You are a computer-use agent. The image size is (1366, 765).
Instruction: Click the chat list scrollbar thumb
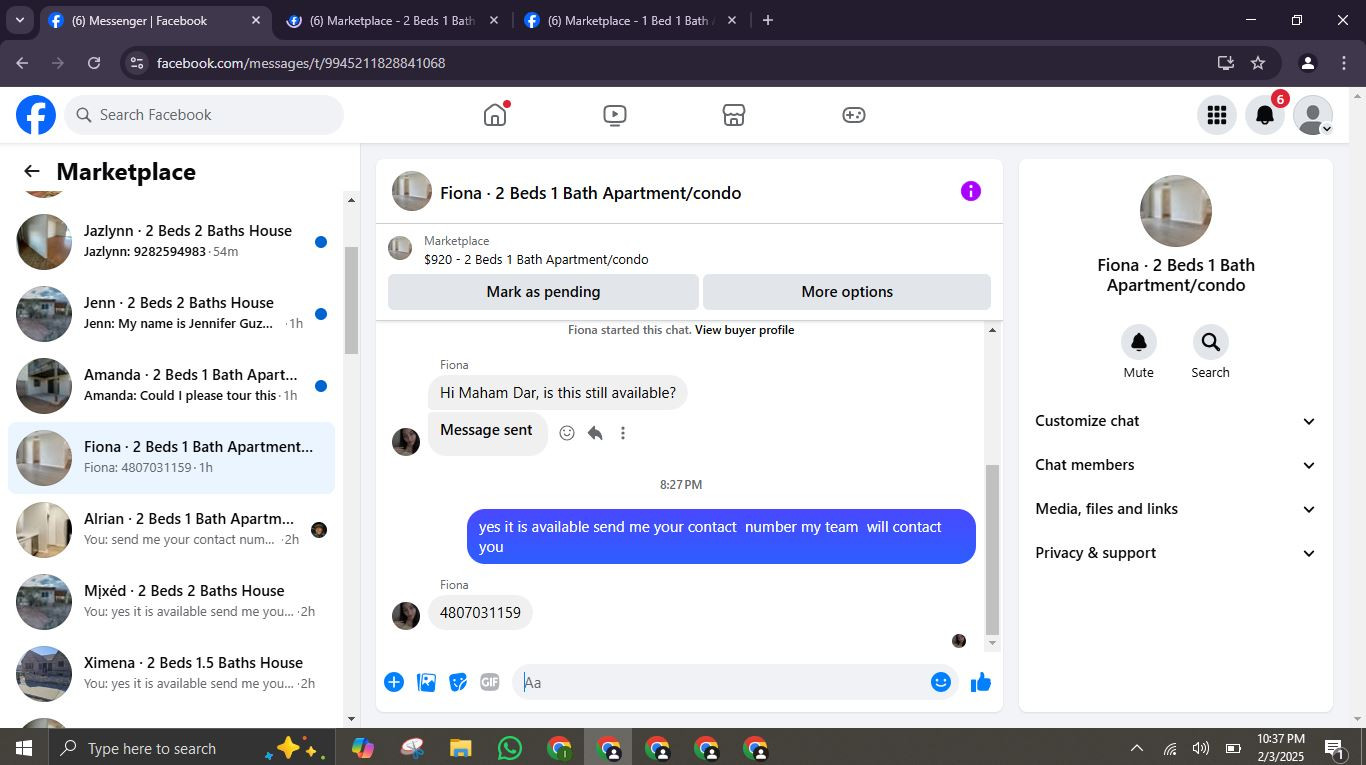(x=351, y=300)
